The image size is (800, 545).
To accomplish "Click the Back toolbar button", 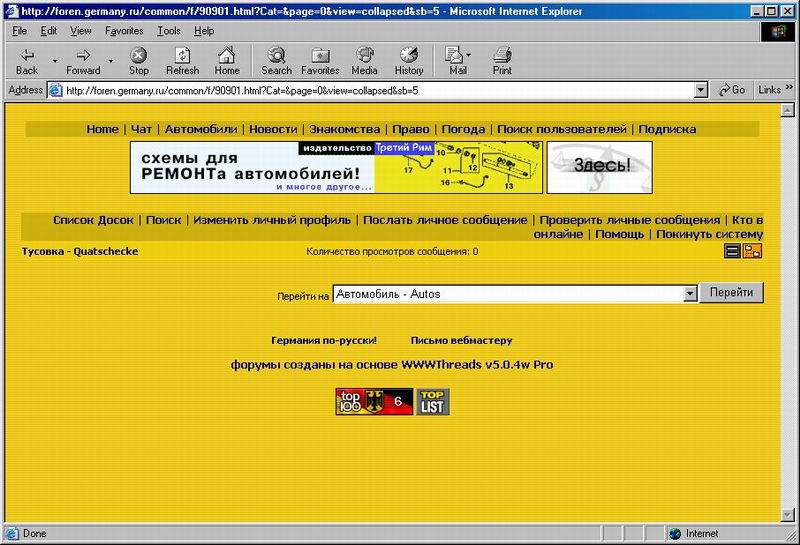I will pos(27,61).
